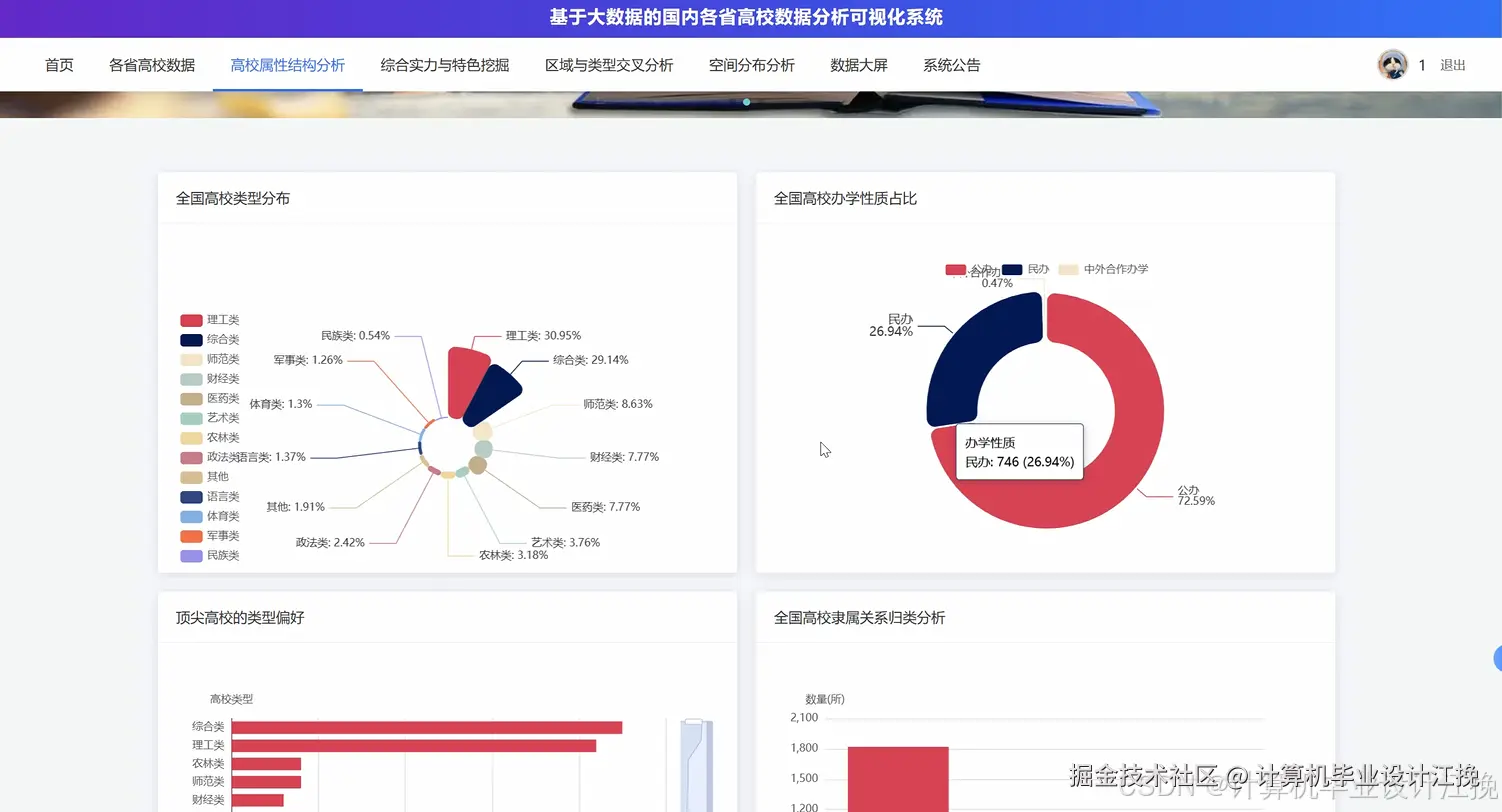Toggle 艺术类 legend entry
The height and width of the screenshot is (812, 1502).
[x=210, y=418]
